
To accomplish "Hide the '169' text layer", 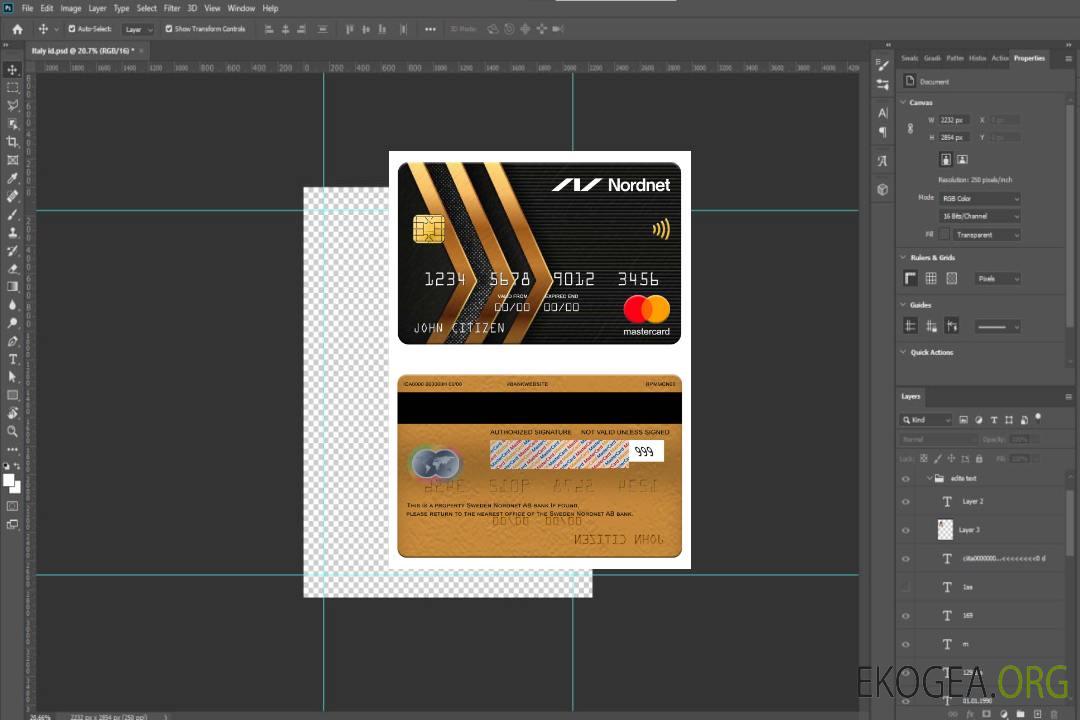I will pyautogui.click(x=906, y=616).
